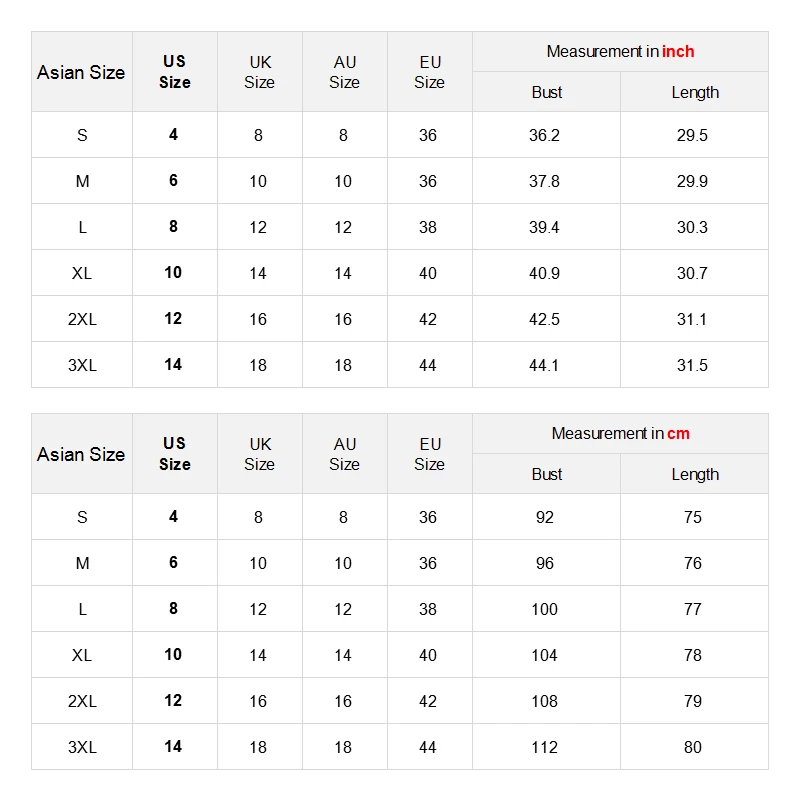Select the 77 length measurement
Screen dimensions: 800x800
click(693, 609)
